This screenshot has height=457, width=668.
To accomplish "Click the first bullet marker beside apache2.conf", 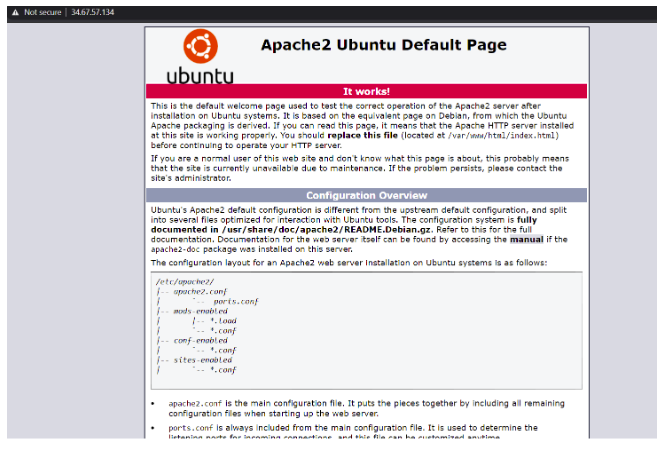I will [153, 402].
